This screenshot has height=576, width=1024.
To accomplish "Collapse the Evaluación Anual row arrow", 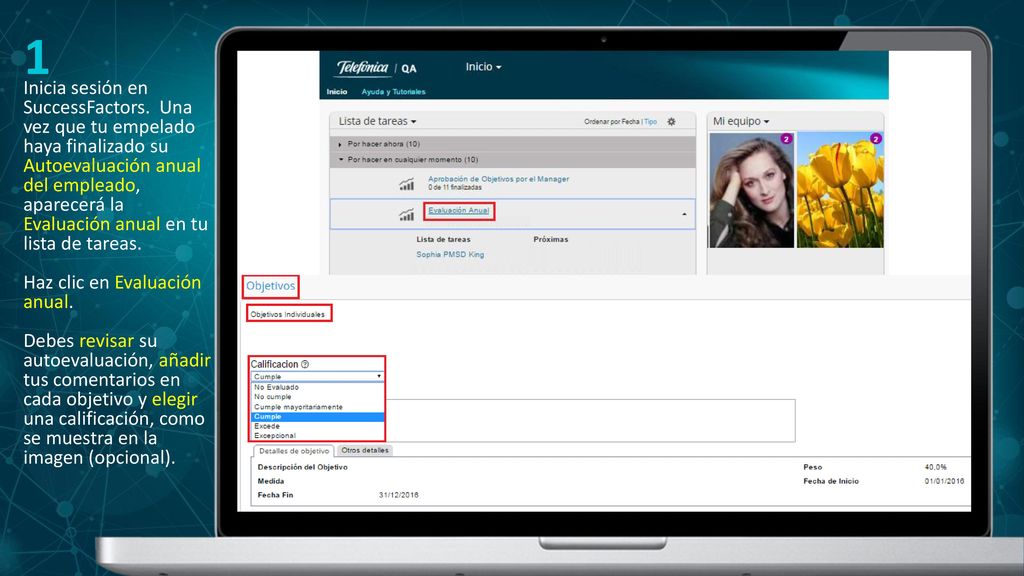I will pyautogui.click(x=684, y=214).
